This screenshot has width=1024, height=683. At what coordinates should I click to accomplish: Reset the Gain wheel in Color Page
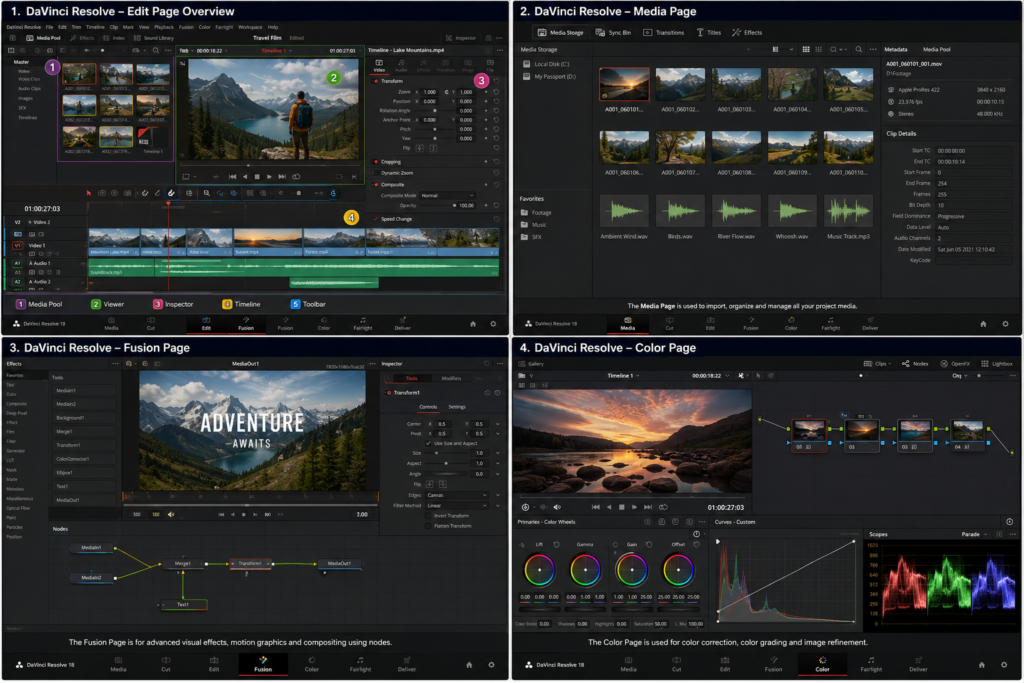point(649,544)
